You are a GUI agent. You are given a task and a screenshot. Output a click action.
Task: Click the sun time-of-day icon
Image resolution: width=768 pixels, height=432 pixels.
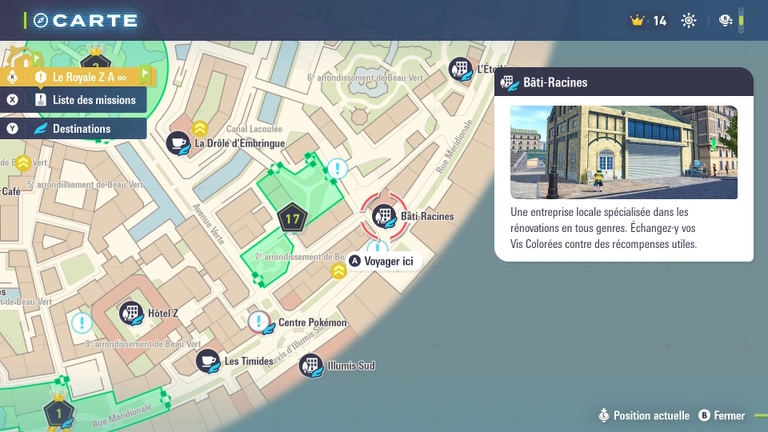point(689,20)
